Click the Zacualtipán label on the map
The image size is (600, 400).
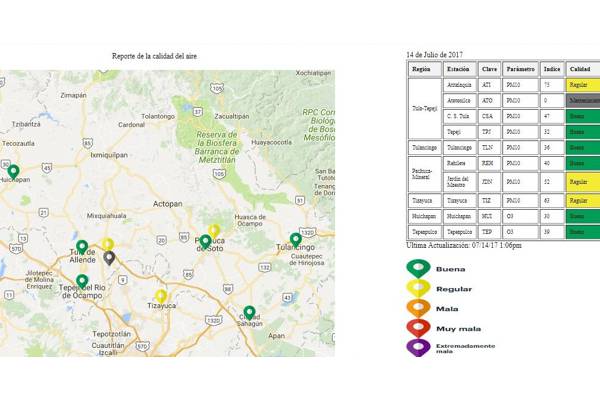[232, 116]
